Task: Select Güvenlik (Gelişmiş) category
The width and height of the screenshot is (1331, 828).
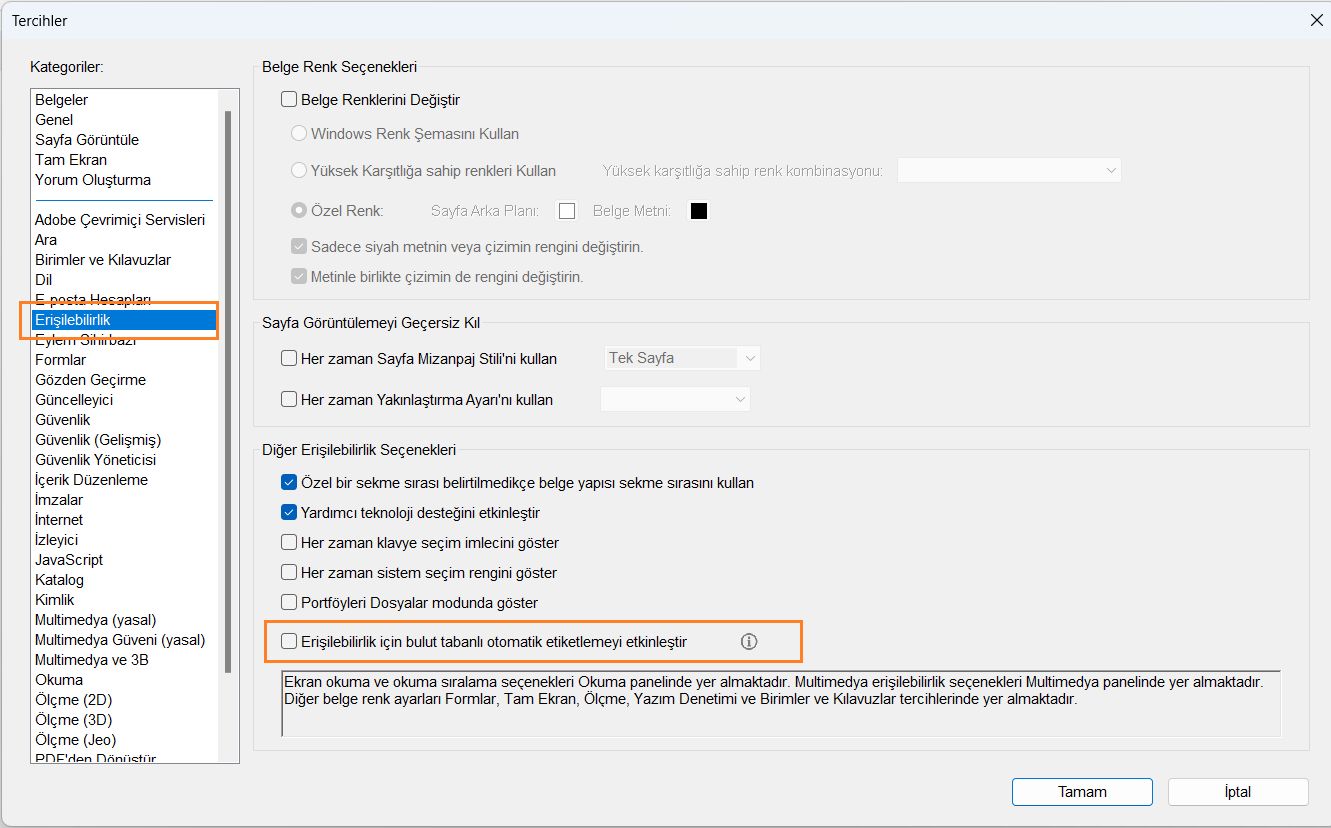Action: click(x=98, y=440)
